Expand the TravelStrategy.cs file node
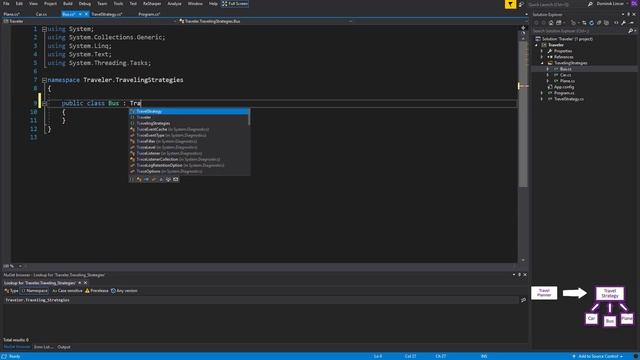640x360 pixels. point(542,99)
